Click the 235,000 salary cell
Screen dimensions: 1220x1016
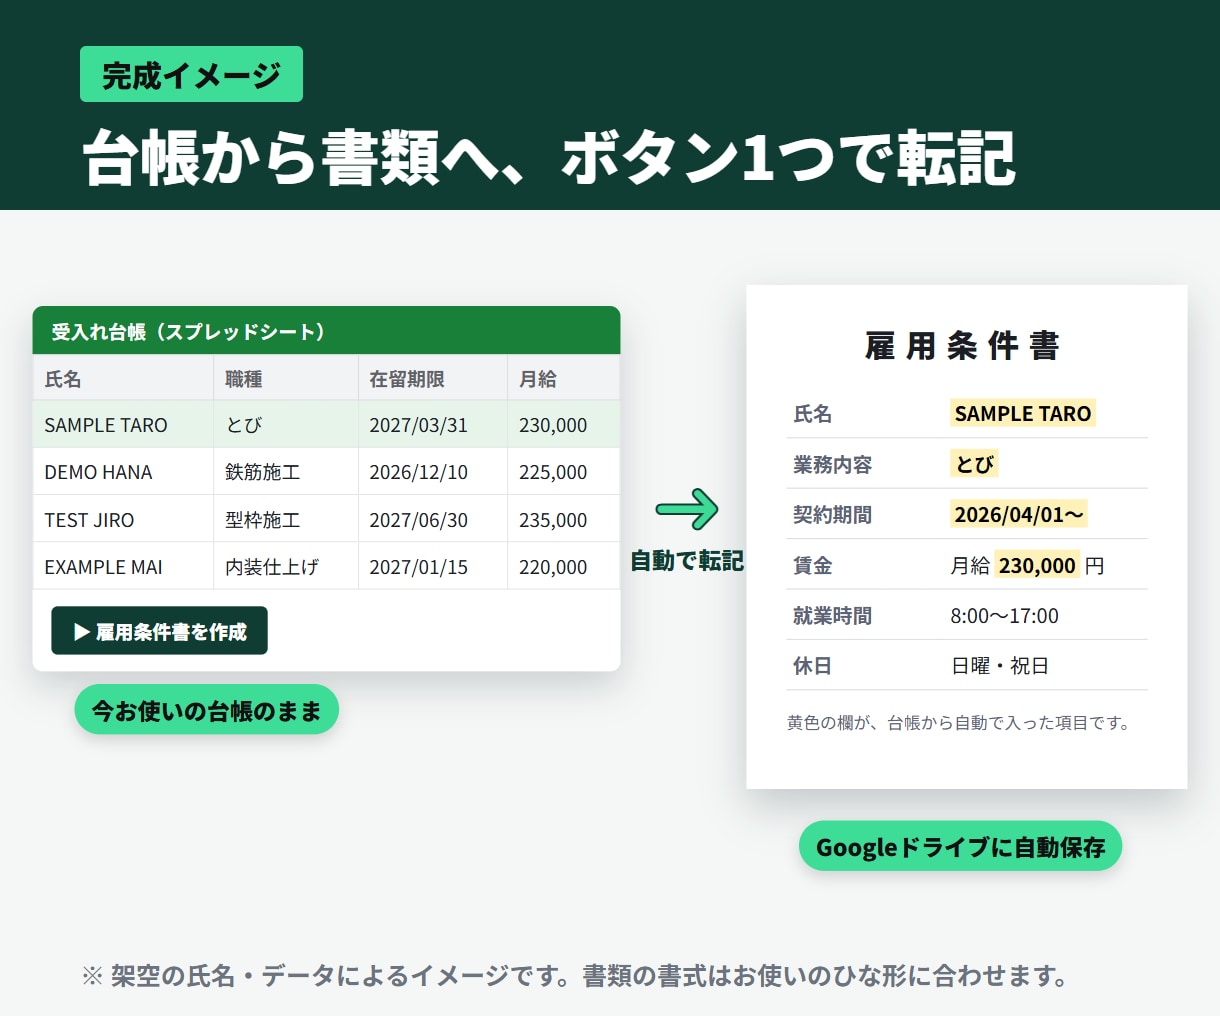click(x=563, y=519)
